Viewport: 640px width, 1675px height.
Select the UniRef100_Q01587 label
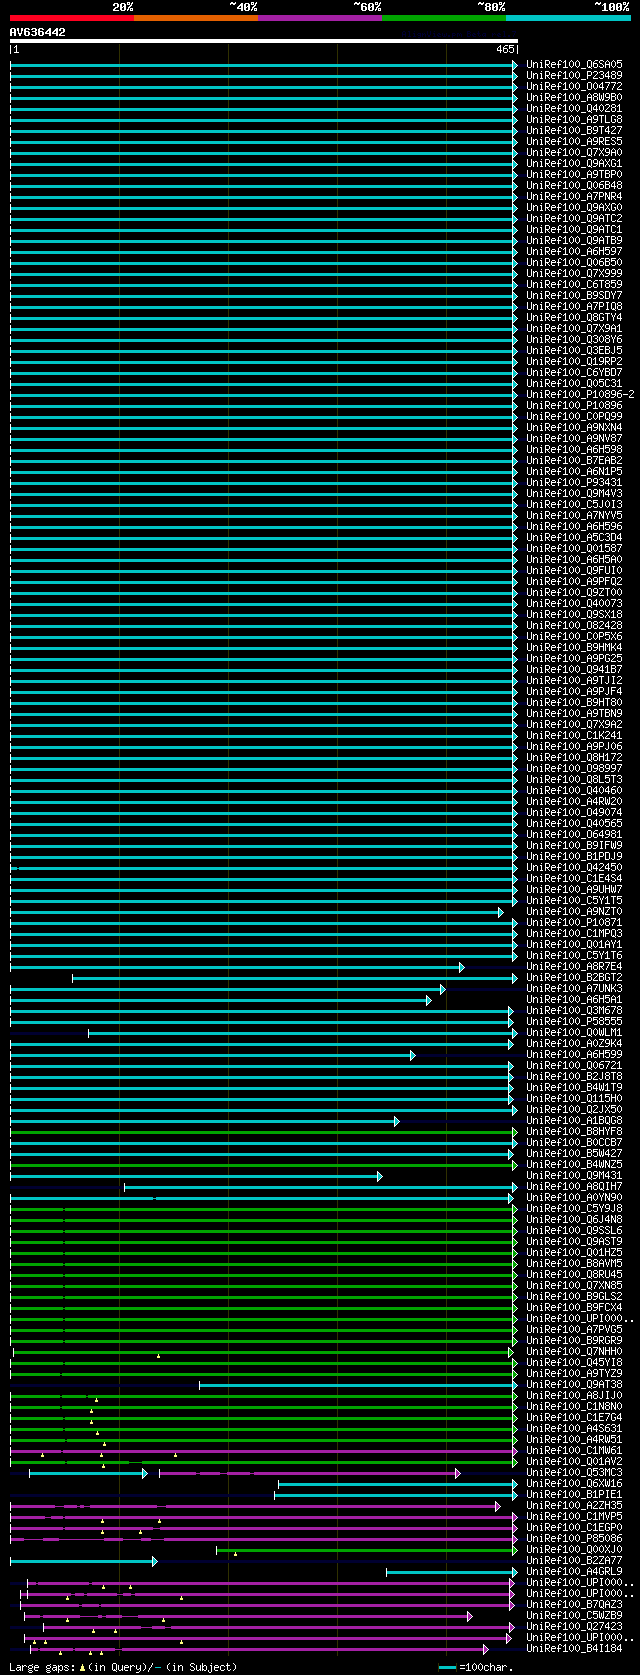(x=574, y=548)
